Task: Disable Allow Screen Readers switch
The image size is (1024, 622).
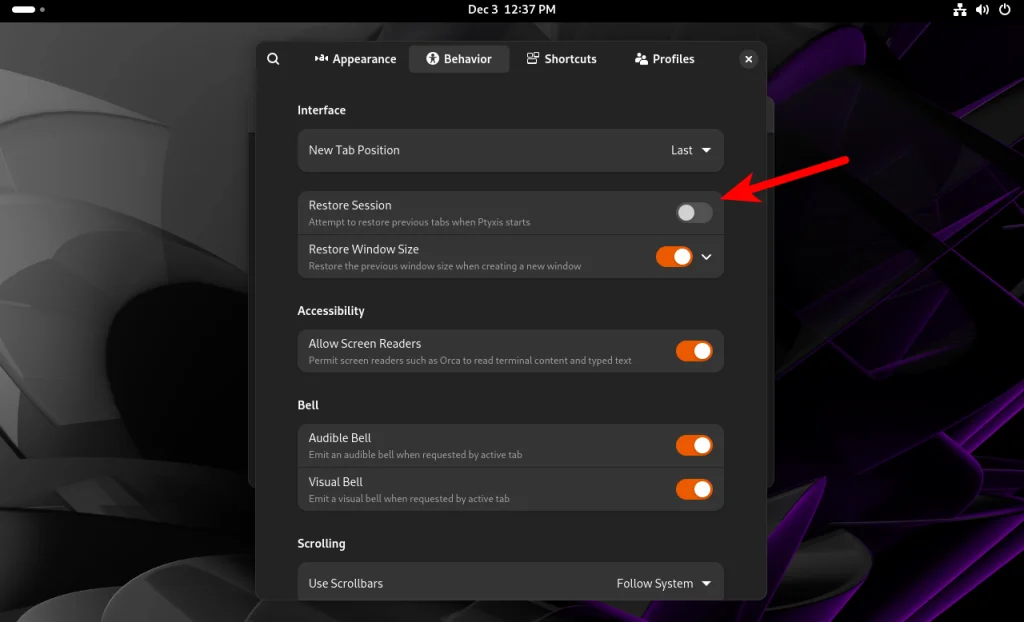Action: point(694,351)
